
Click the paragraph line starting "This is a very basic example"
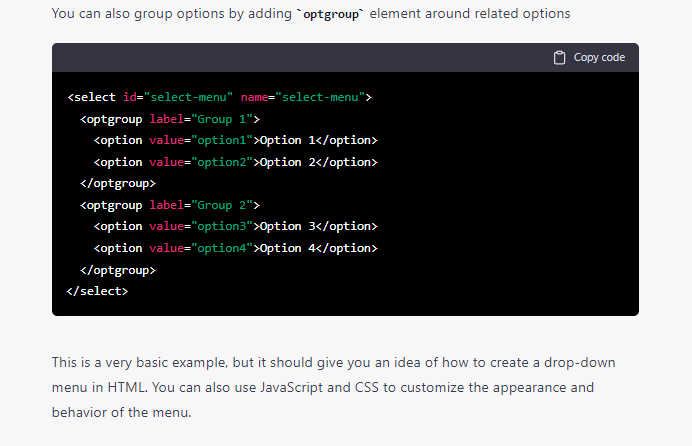pos(333,363)
